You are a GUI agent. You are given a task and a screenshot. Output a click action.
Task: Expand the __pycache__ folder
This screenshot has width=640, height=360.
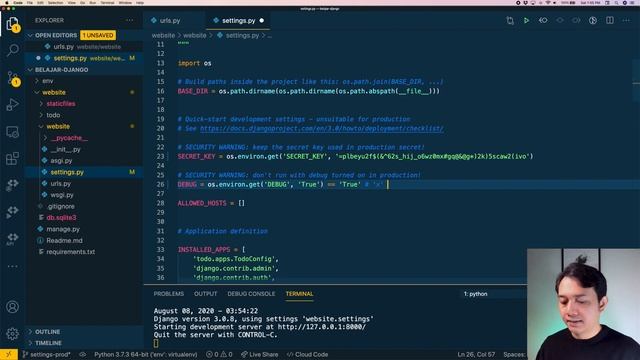84,138
